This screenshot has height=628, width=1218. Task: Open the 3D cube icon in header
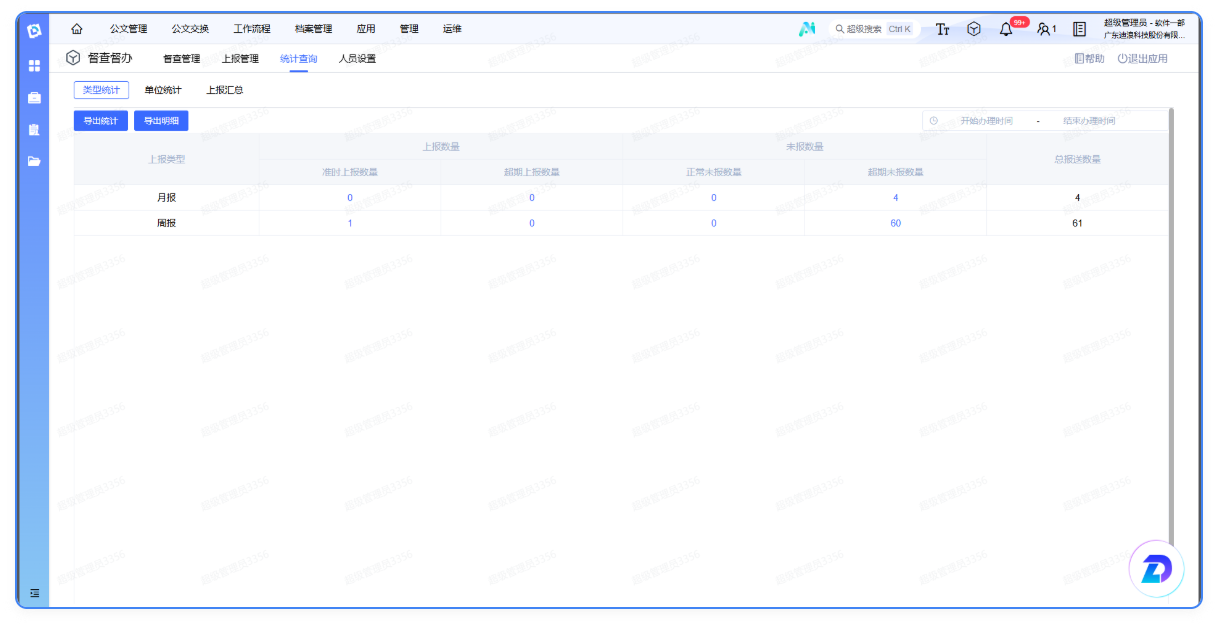tap(974, 29)
